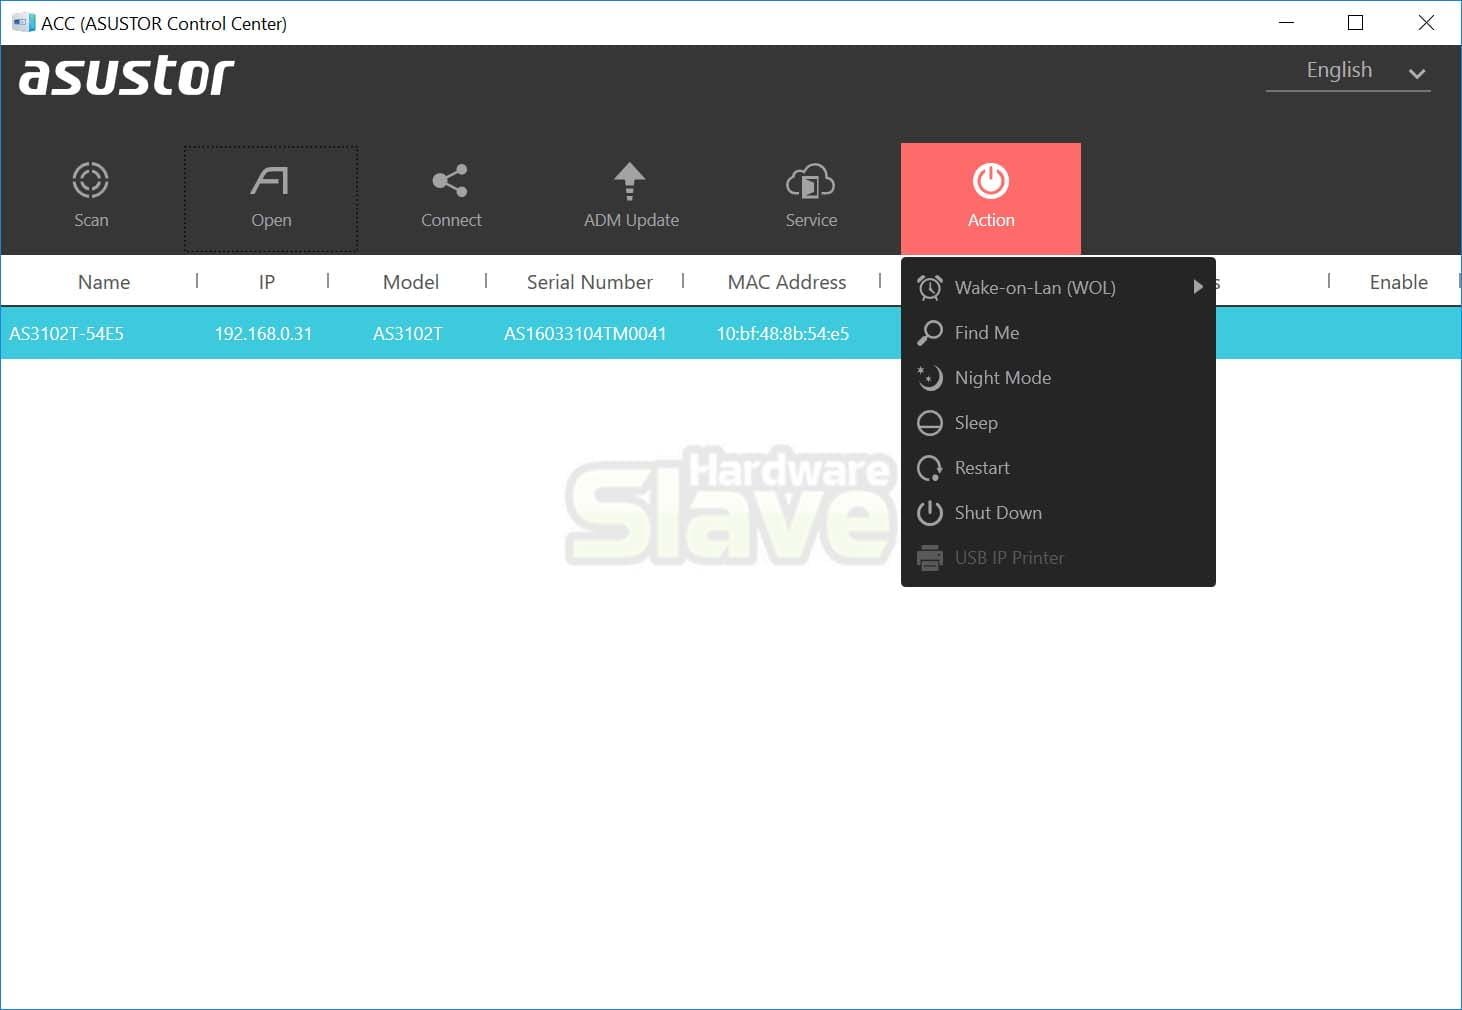Click the circular Restart icon
The width and height of the screenshot is (1462, 1010).
(x=930, y=468)
